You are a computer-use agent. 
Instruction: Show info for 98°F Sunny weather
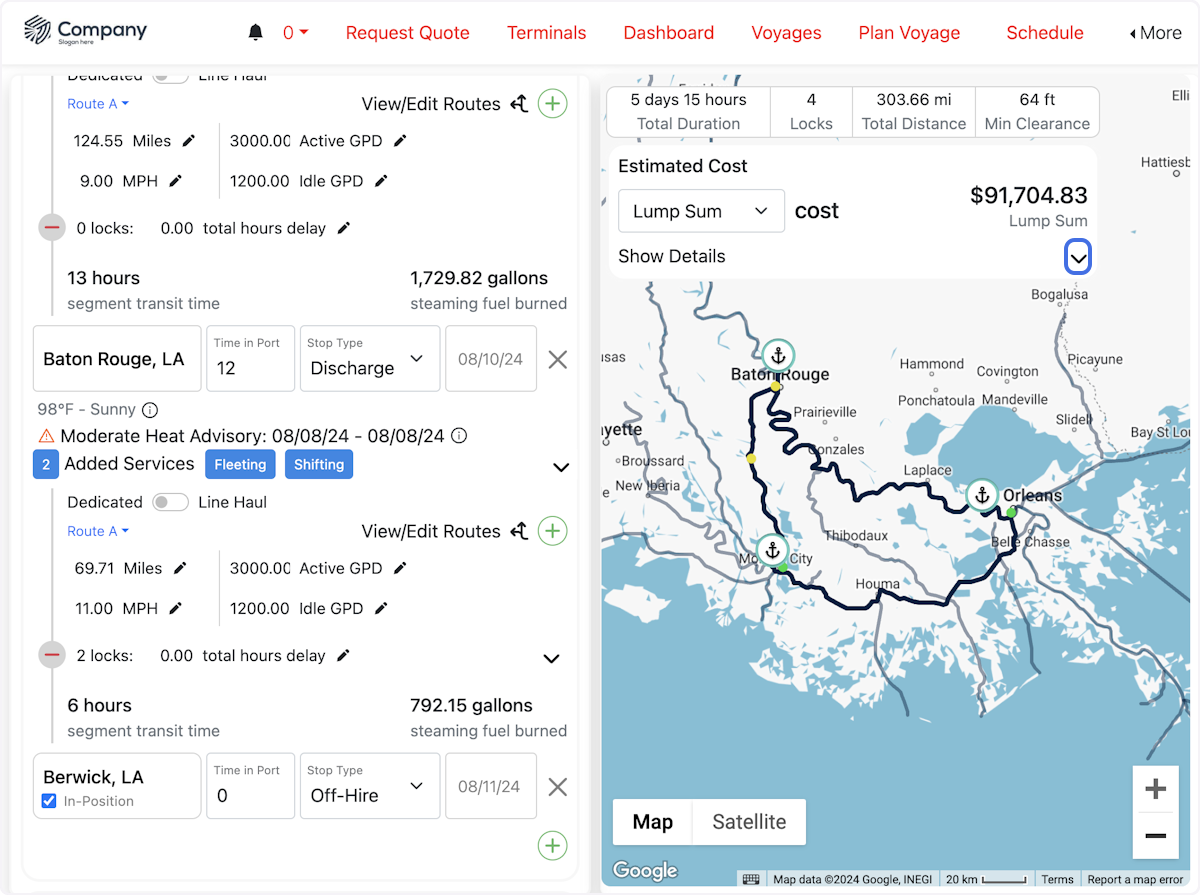click(x=150, y=410)
